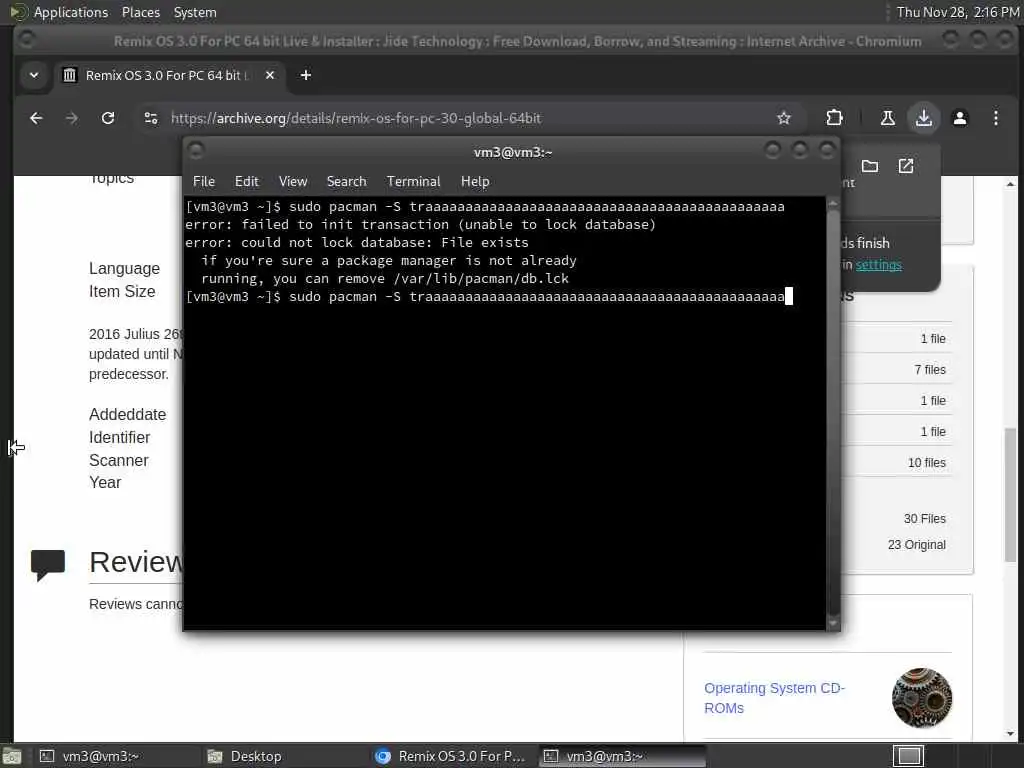
Task: Open the Chromium three-dot menu
Action: [996, 118]
